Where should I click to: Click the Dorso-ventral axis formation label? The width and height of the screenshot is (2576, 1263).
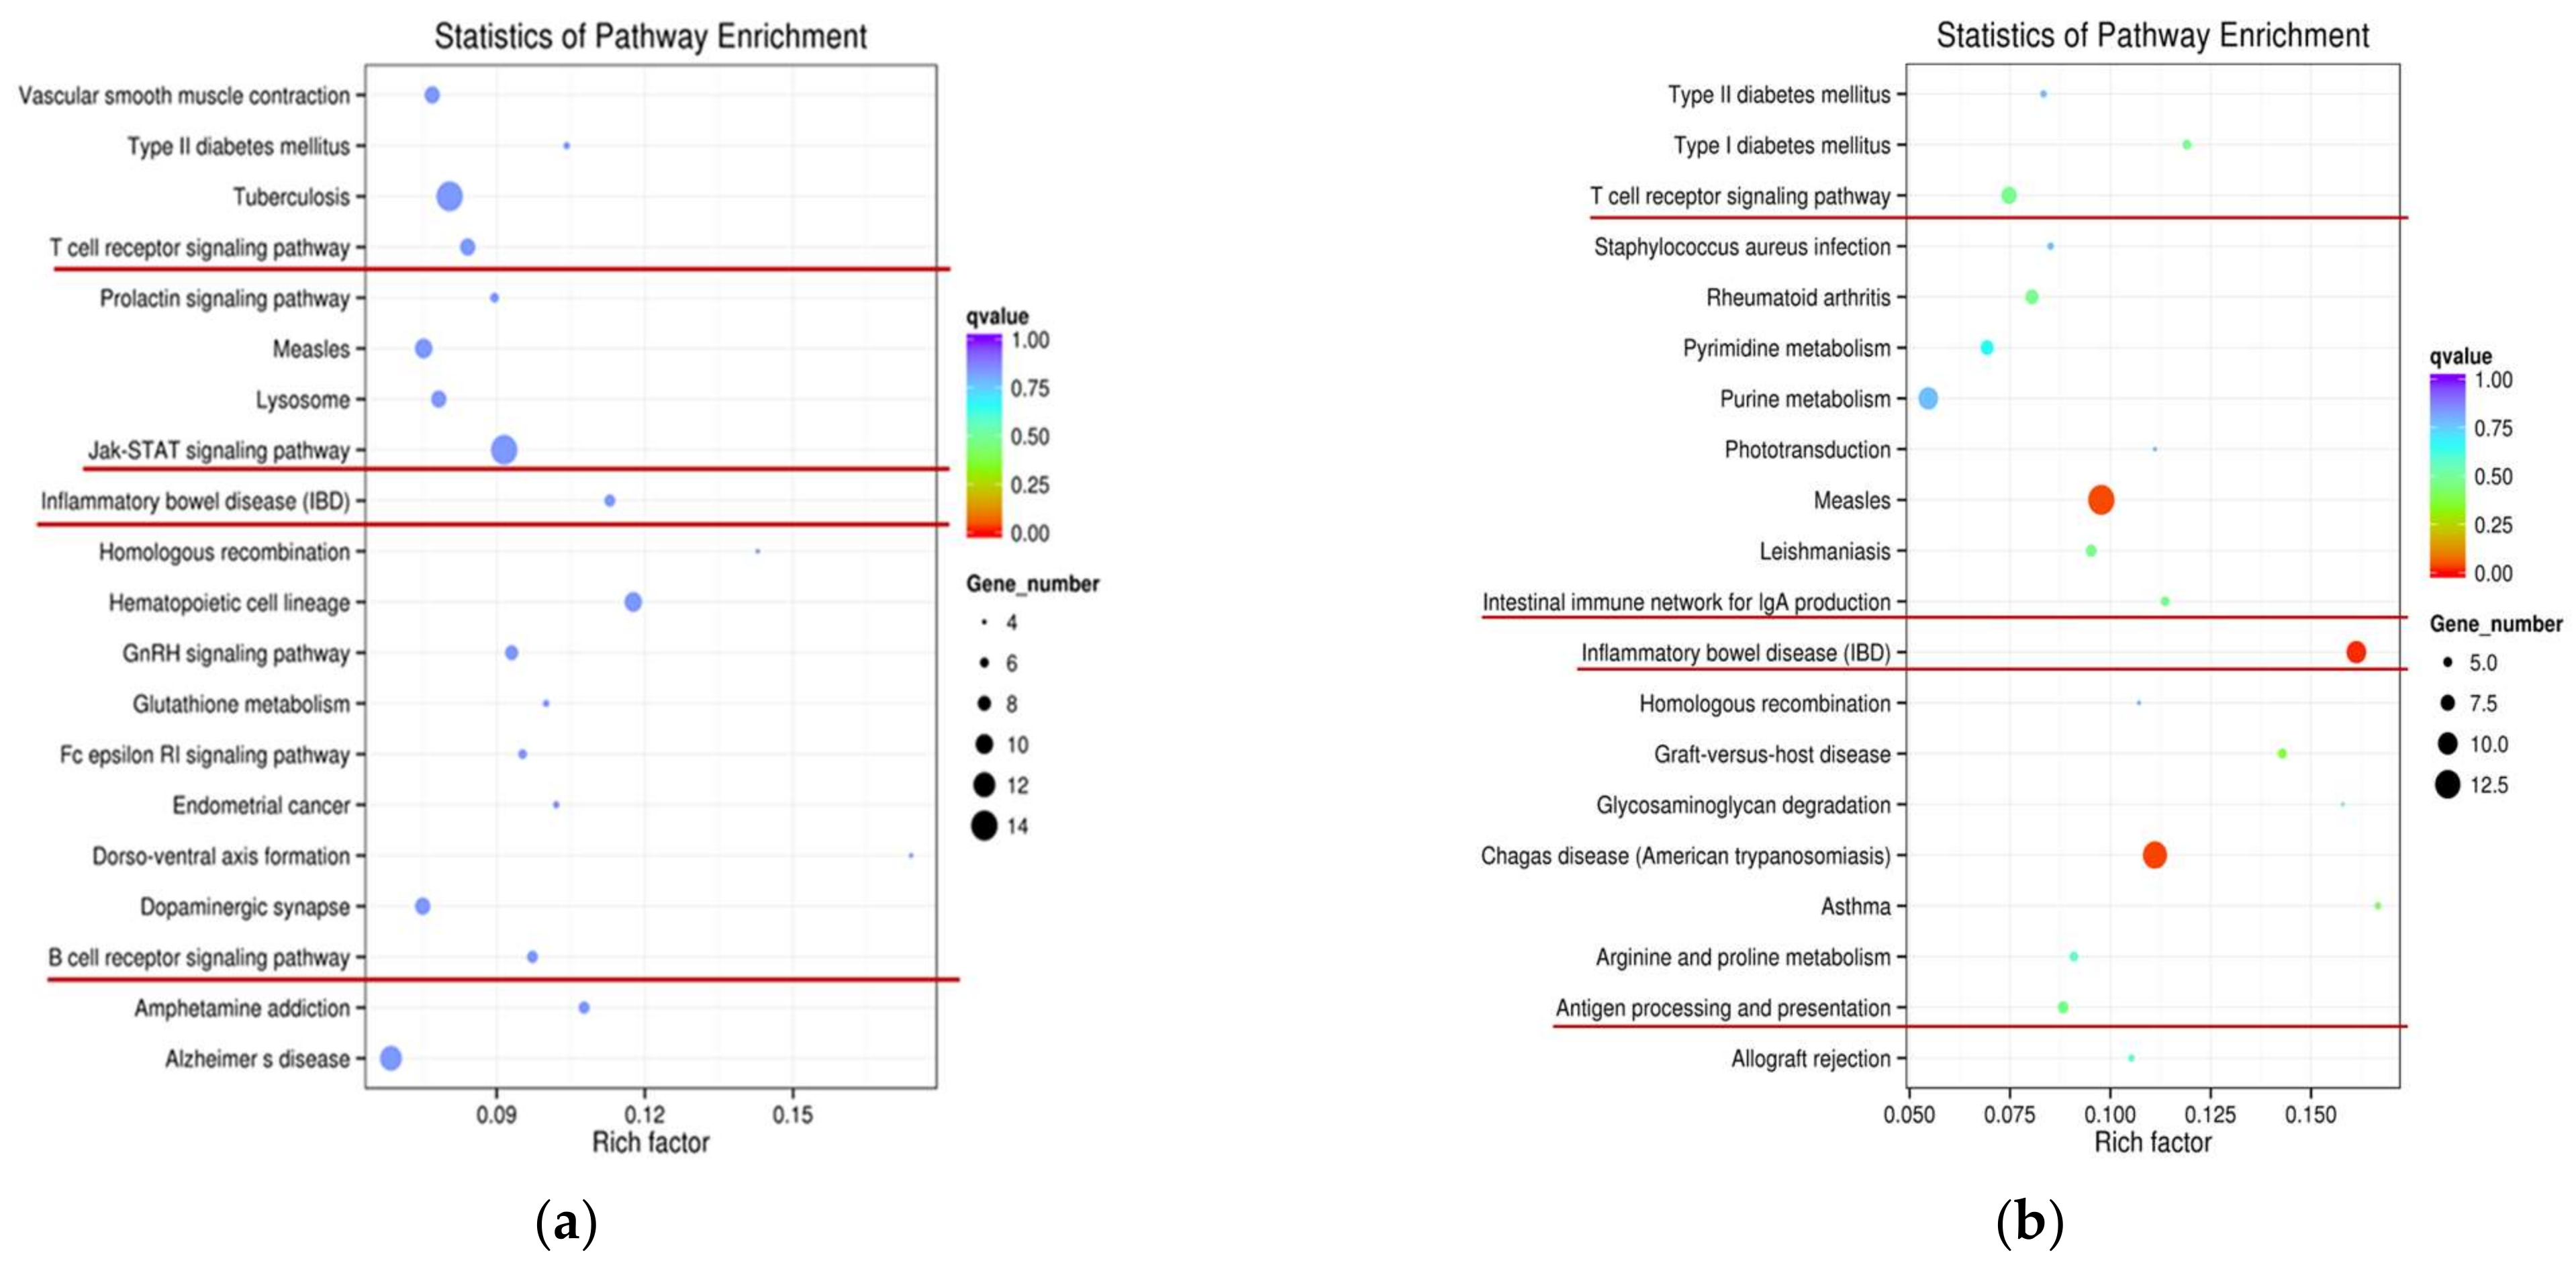point(221,856)
